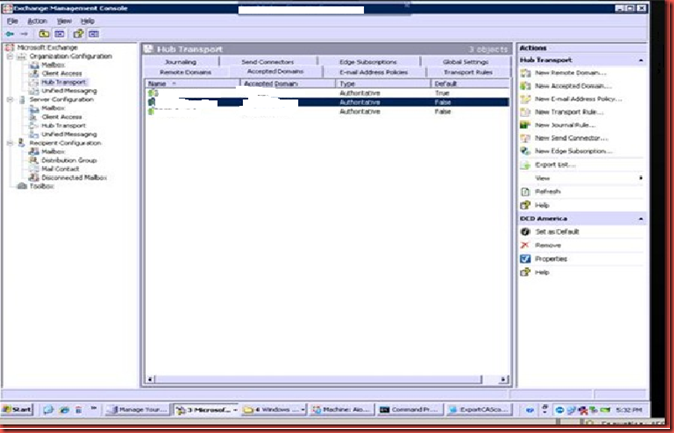Switch to the Accepted Domains tab

(x=276, y=71)
